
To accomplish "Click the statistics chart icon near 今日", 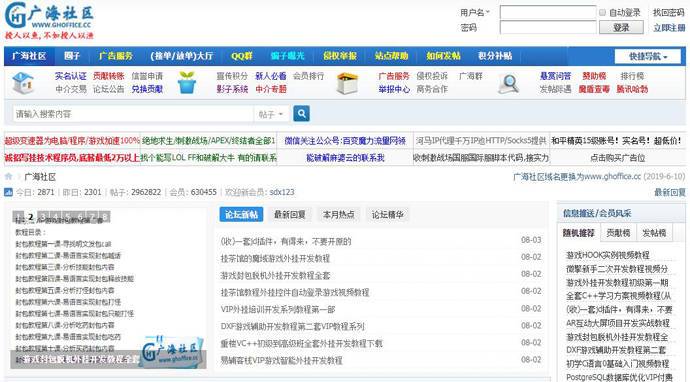I will (x=8, y=192).
